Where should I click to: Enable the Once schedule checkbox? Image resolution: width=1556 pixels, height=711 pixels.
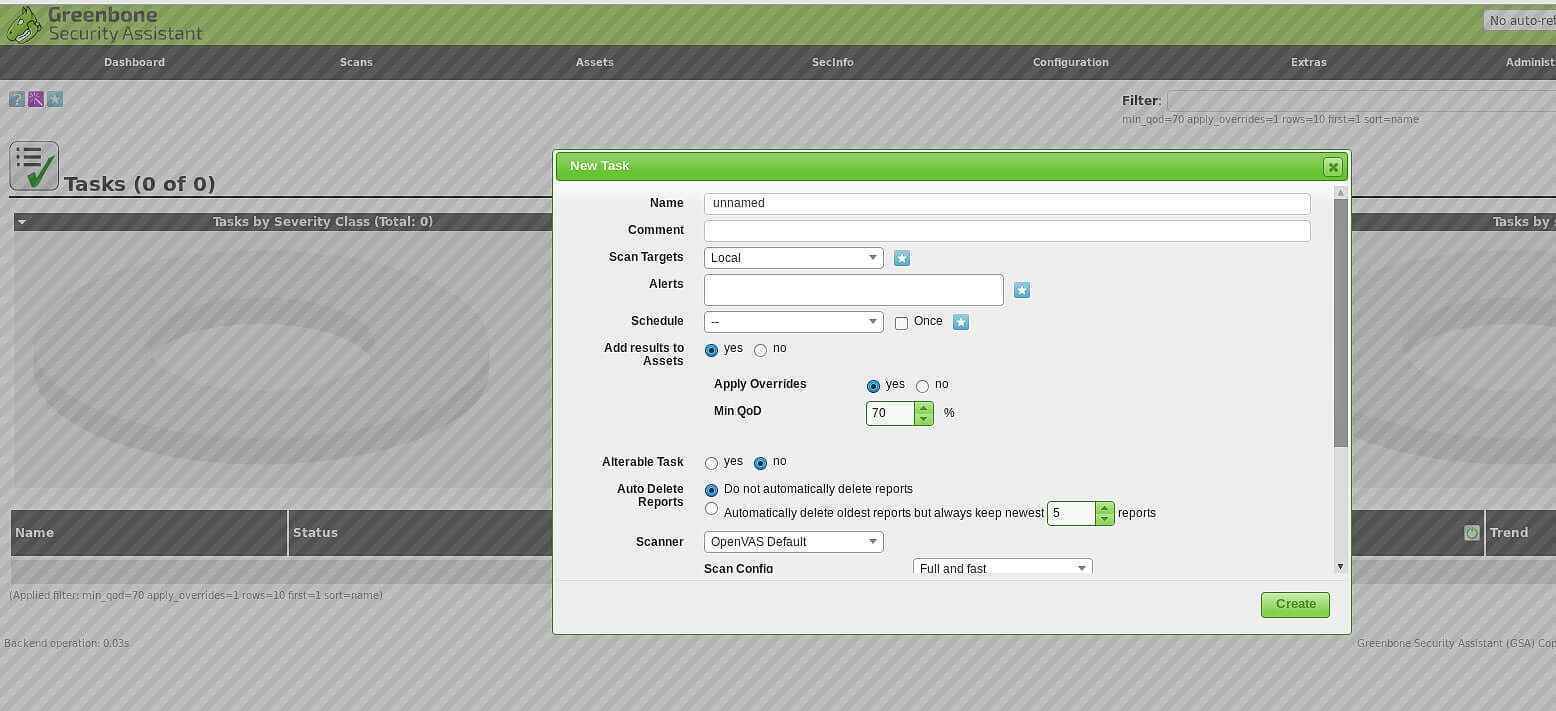(x=901, y=323)
